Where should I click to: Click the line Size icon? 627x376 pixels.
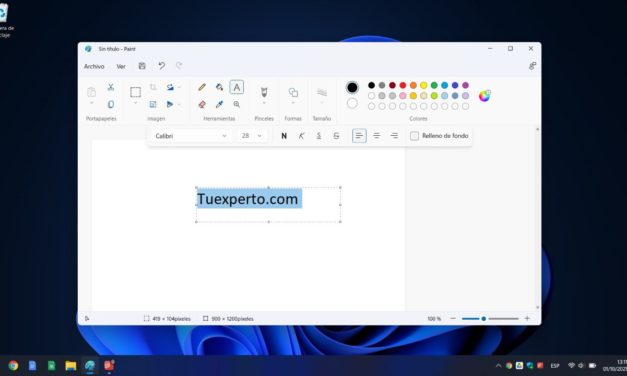coord(322,92)
